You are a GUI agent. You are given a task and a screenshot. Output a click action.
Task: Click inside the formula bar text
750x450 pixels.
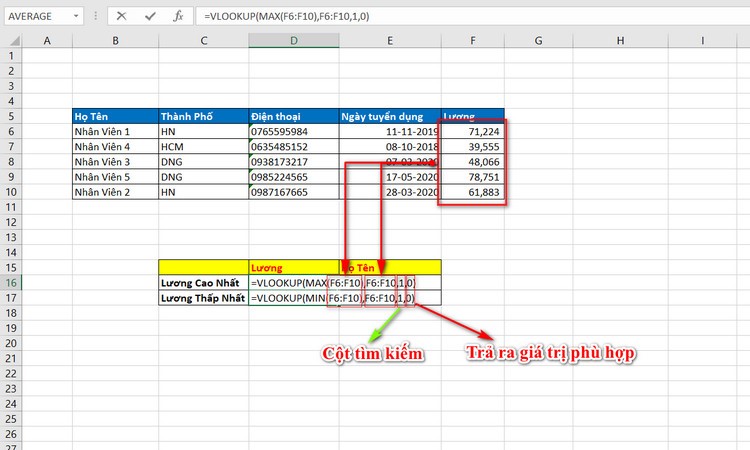287,16
